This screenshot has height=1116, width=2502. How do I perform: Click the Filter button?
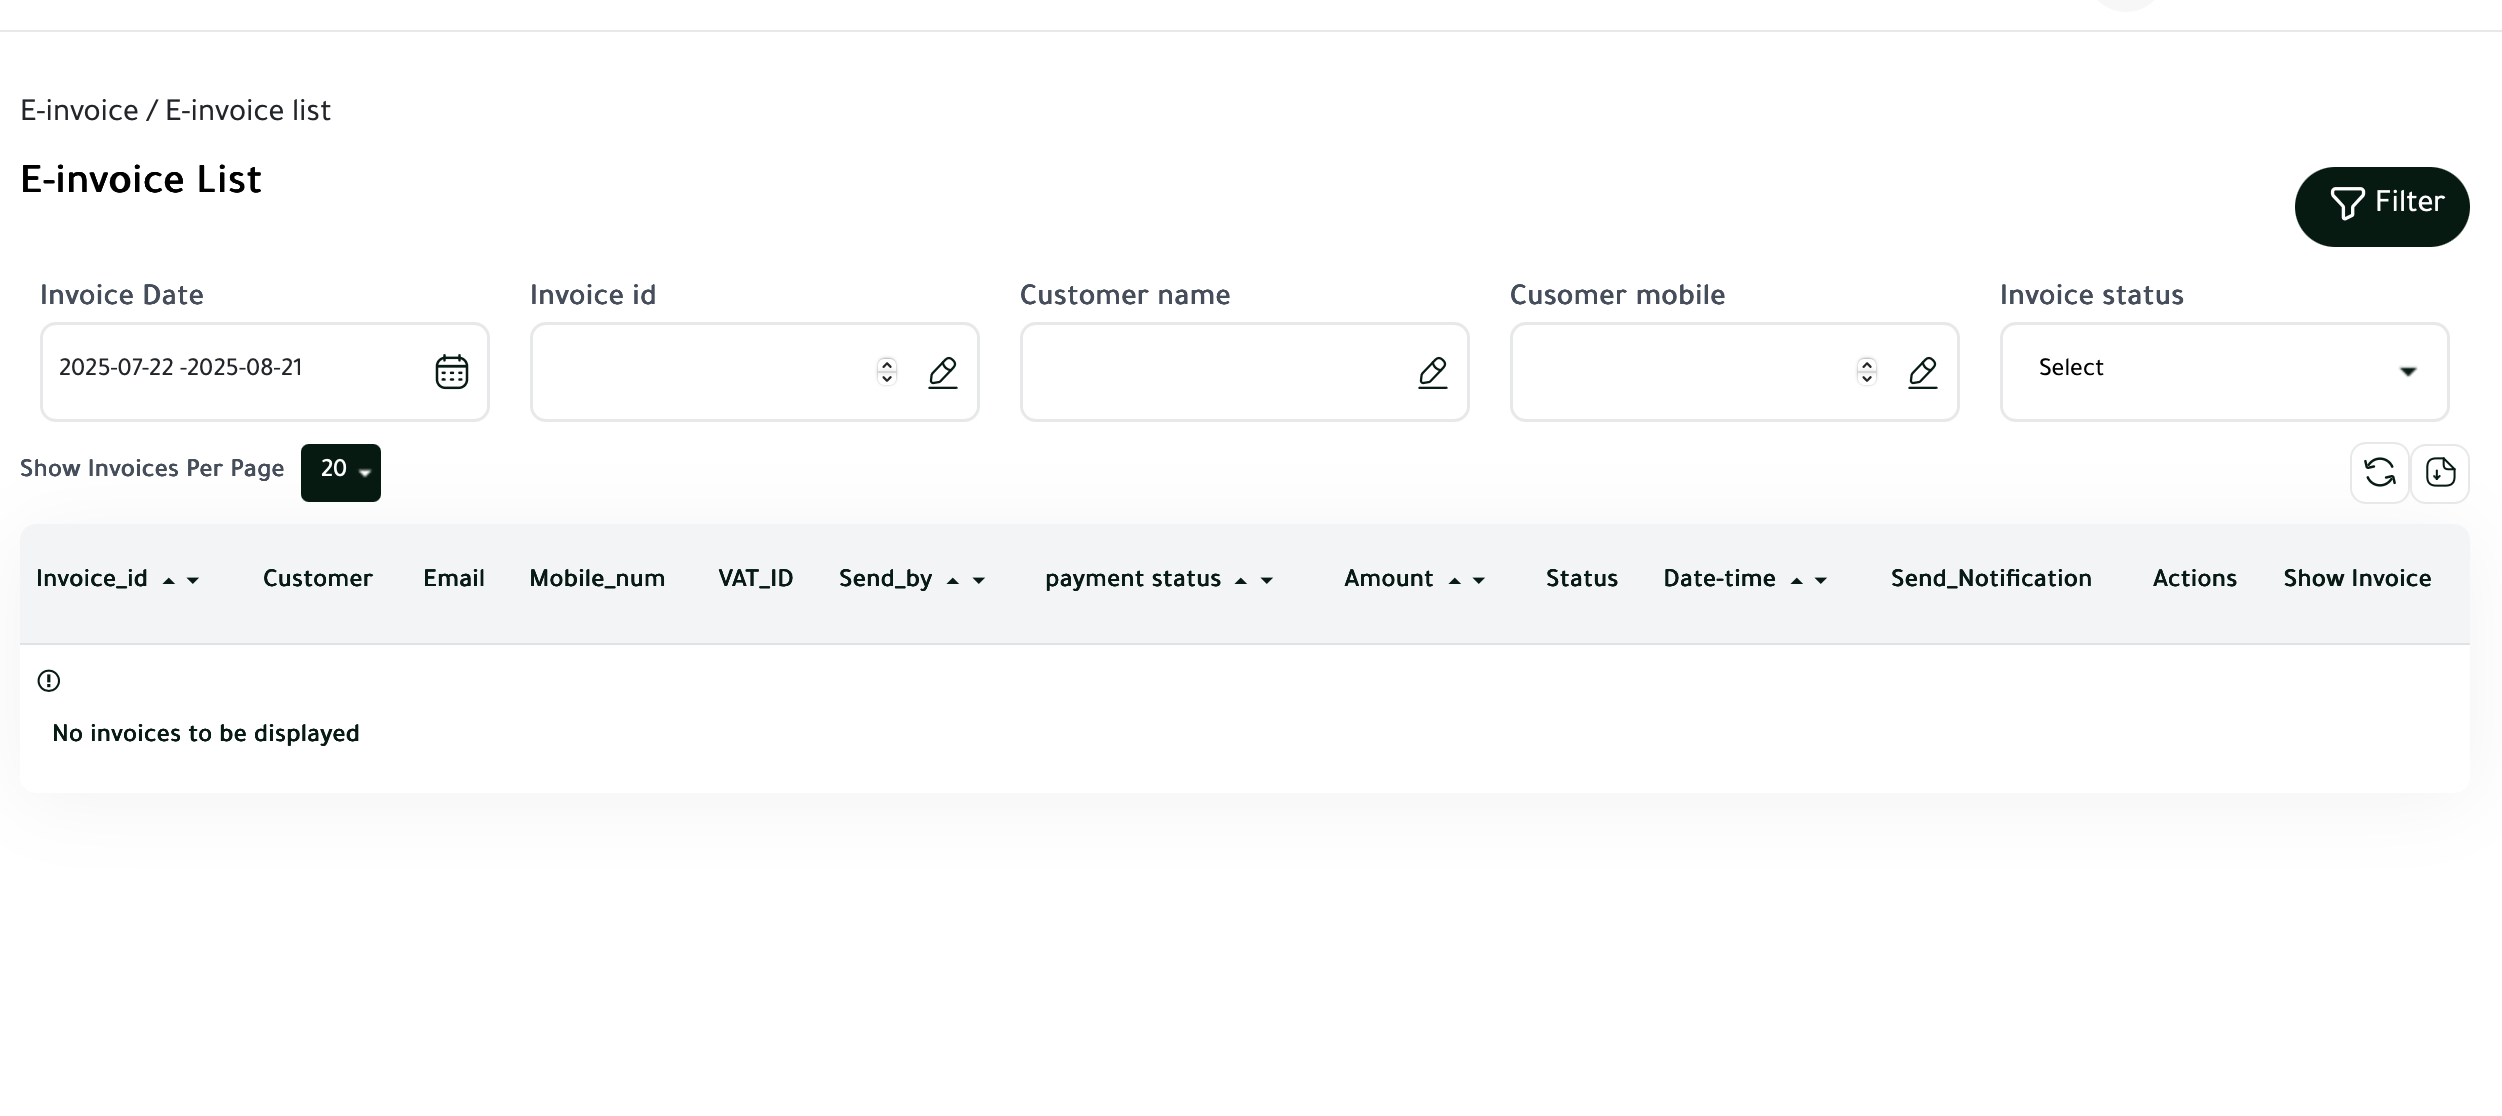click(2381, 206)
